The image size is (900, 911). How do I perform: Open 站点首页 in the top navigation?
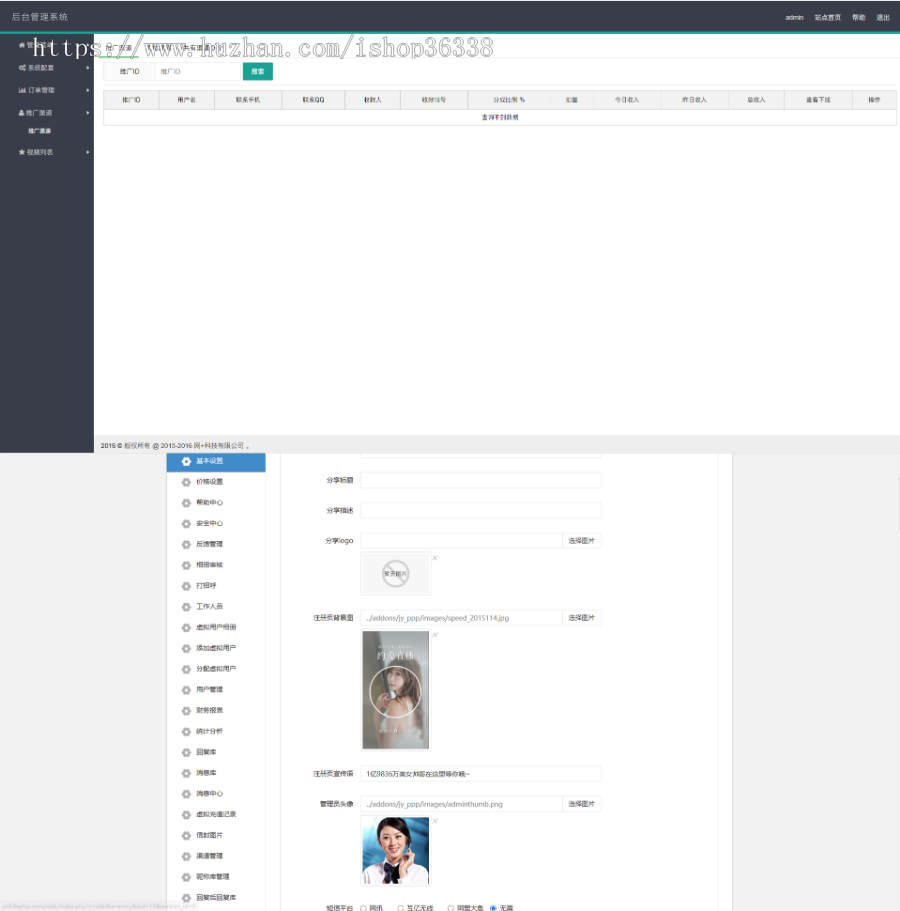coord(827,17)
